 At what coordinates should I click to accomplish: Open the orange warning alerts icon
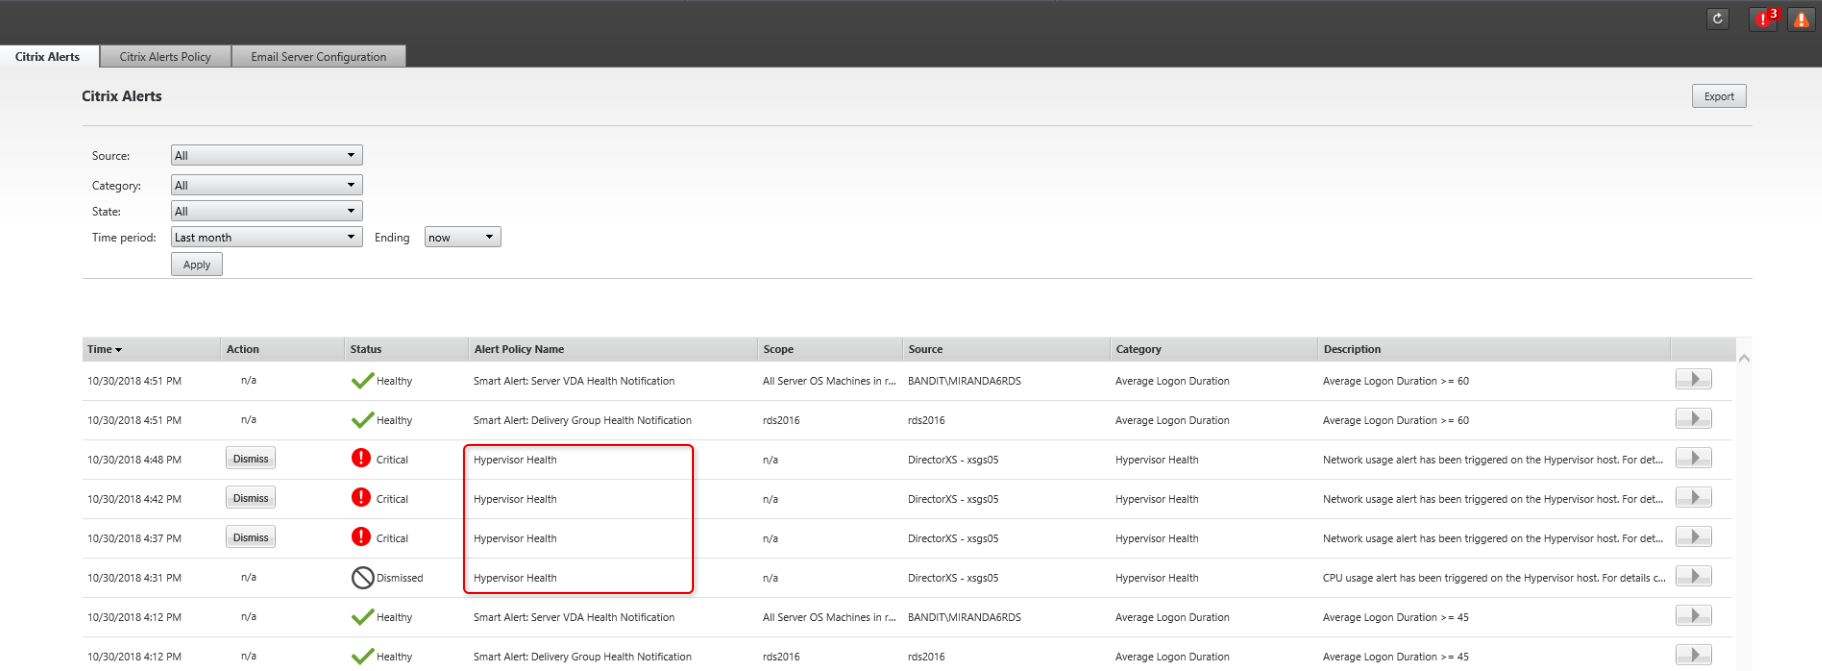click(1800, 19)
